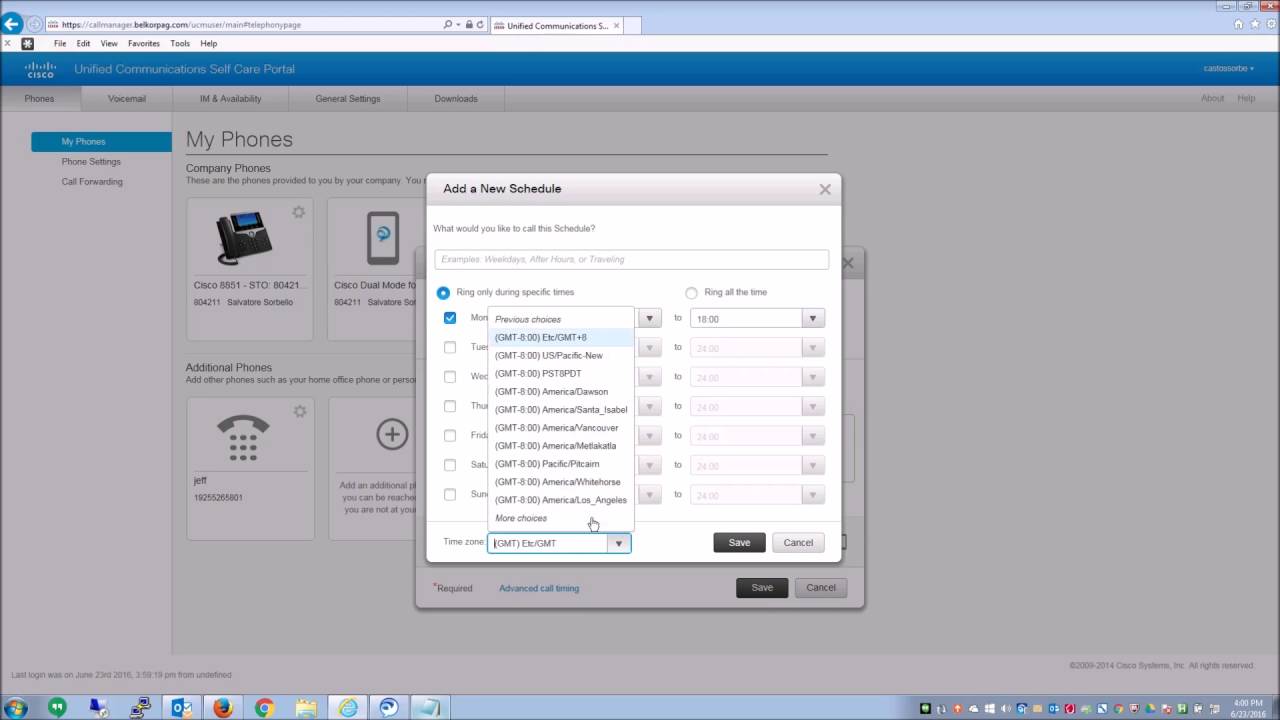This screenshot has height=720, width=1280.
Task: Click the Internet Explorer back arrow
Action: pos(12,24)
